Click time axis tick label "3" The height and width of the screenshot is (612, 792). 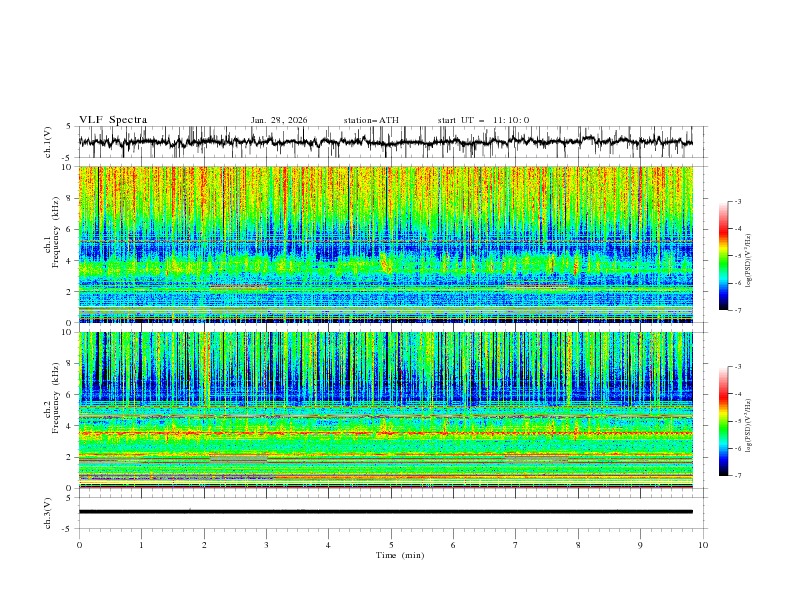point(266,545)
